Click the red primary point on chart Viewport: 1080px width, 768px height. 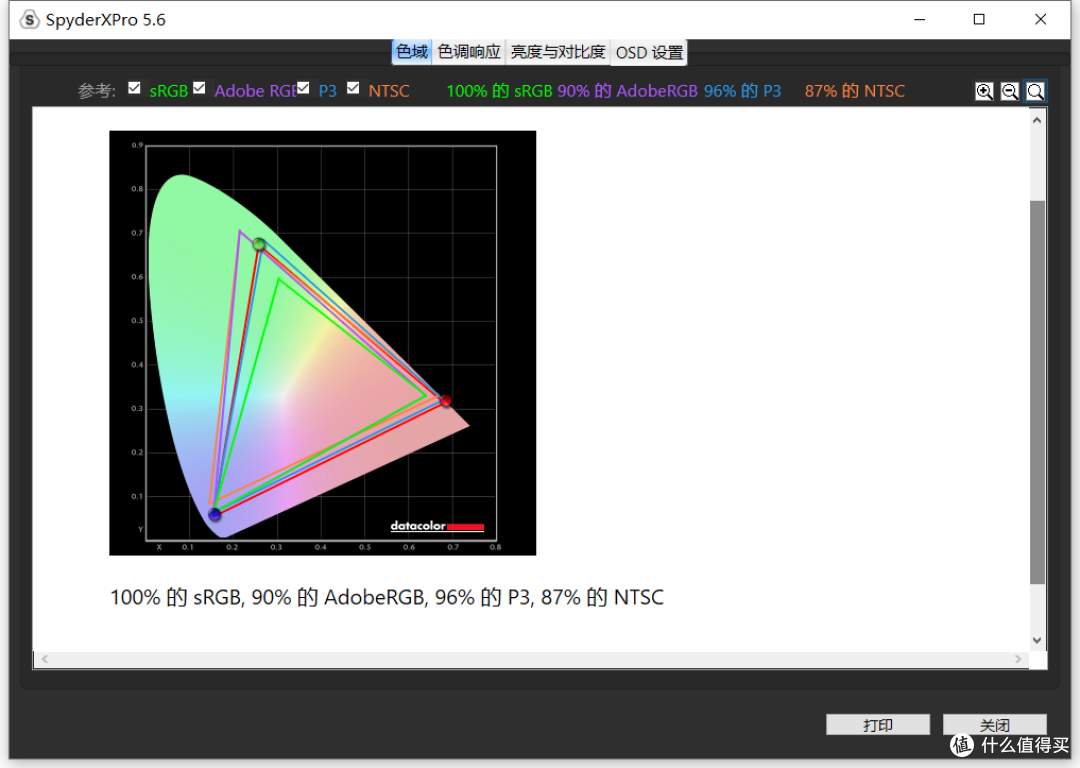point(446,401)
